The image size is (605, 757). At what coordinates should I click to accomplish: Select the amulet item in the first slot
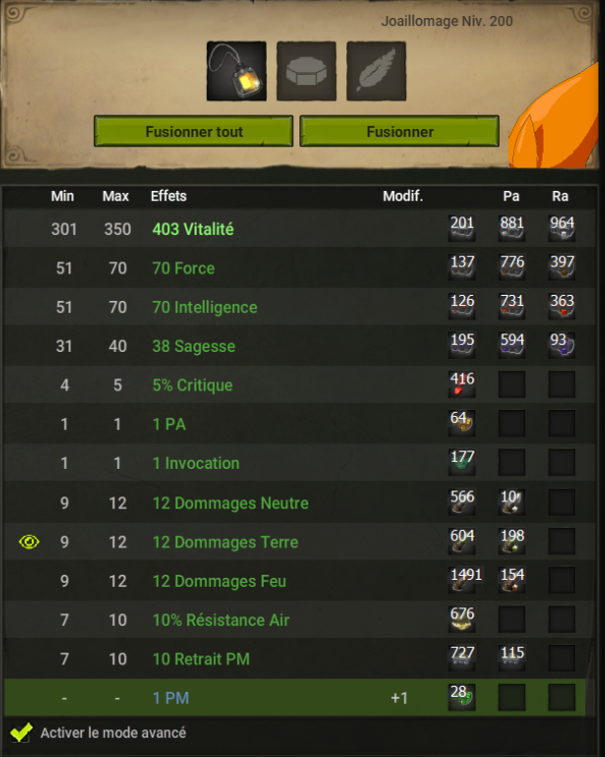pos(237,71)
